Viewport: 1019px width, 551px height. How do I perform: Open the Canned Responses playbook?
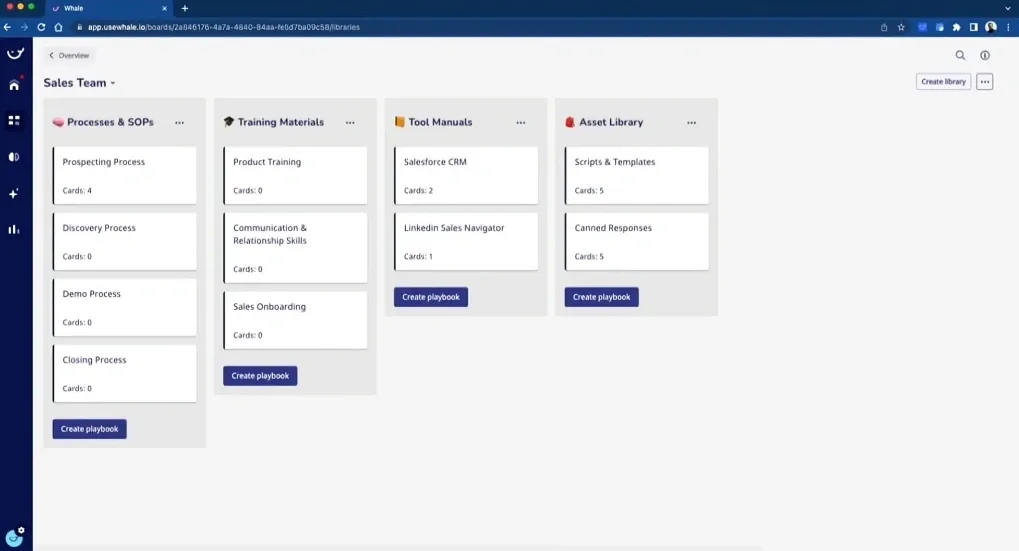[637, 241]
